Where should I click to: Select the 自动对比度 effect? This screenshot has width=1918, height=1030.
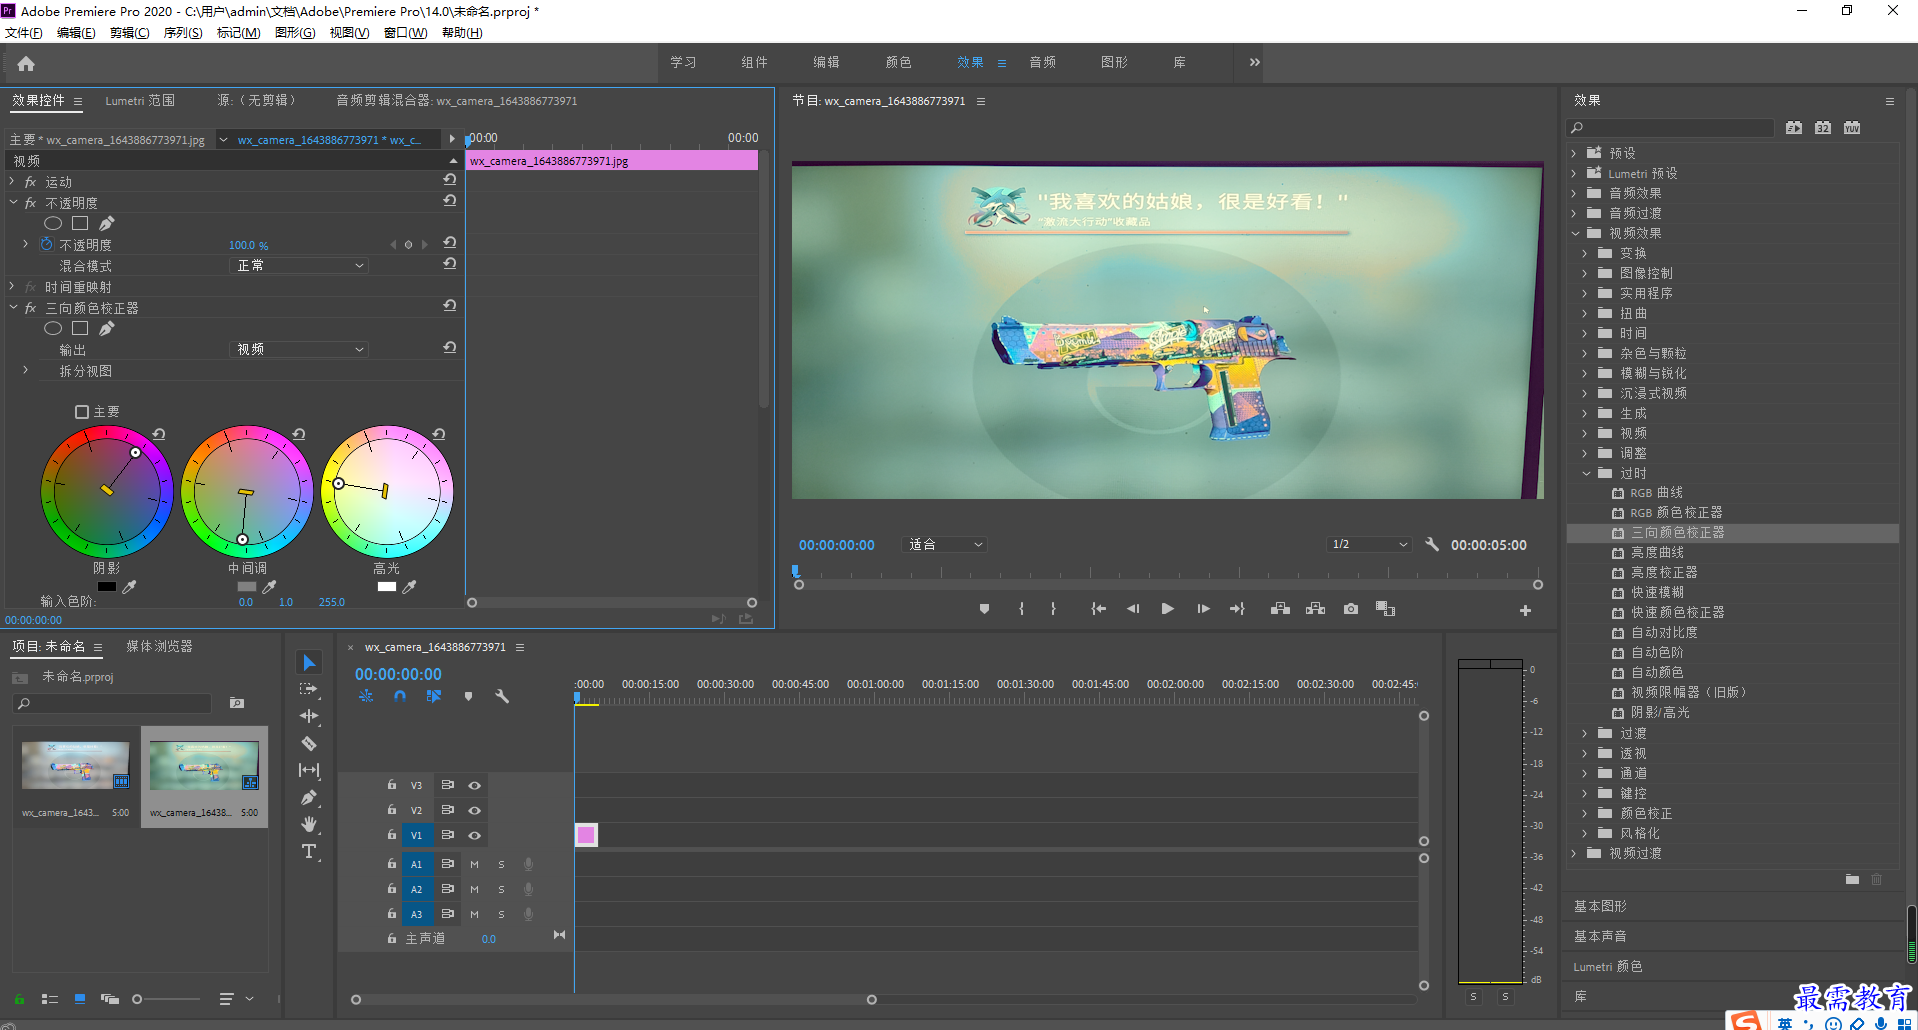(1664, 633)
